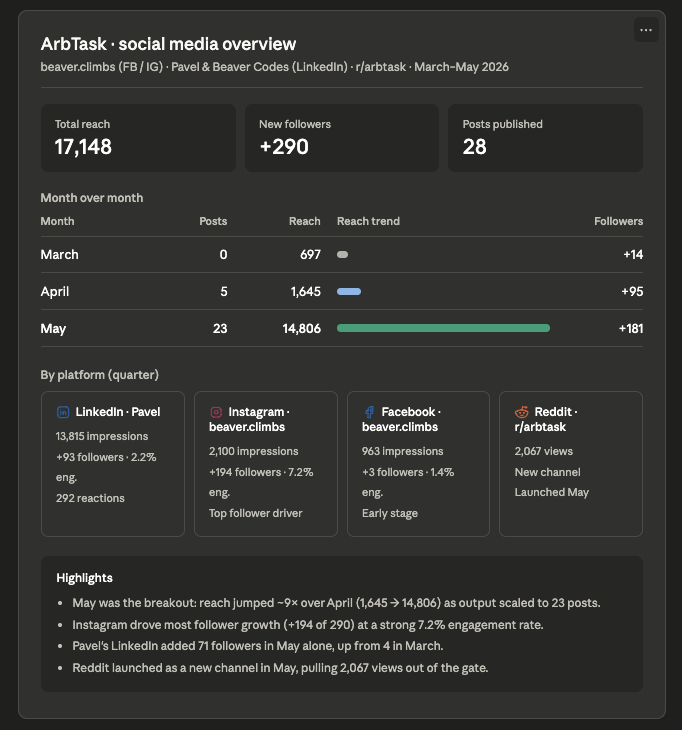Viewport: 682px width, 730px height.
Task: Click the May followers value +181
Action: pos(631,329)
